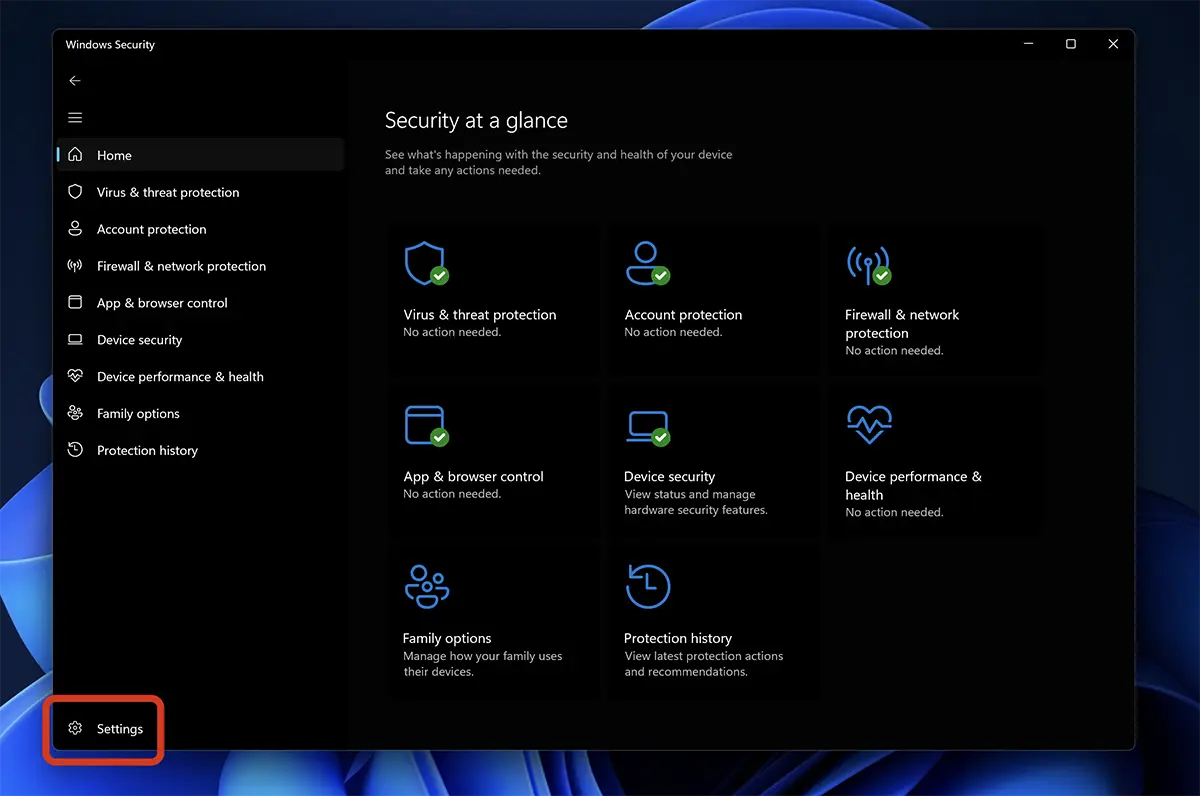Click the large Account protection person icon

point(647,263)
